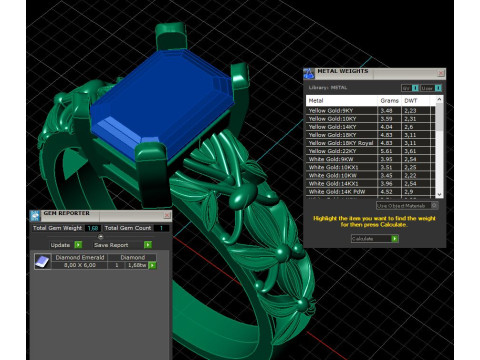Click the metal list scroll-down arrow
The height and width of the screenshot is (360, 480).
(439, 194)
